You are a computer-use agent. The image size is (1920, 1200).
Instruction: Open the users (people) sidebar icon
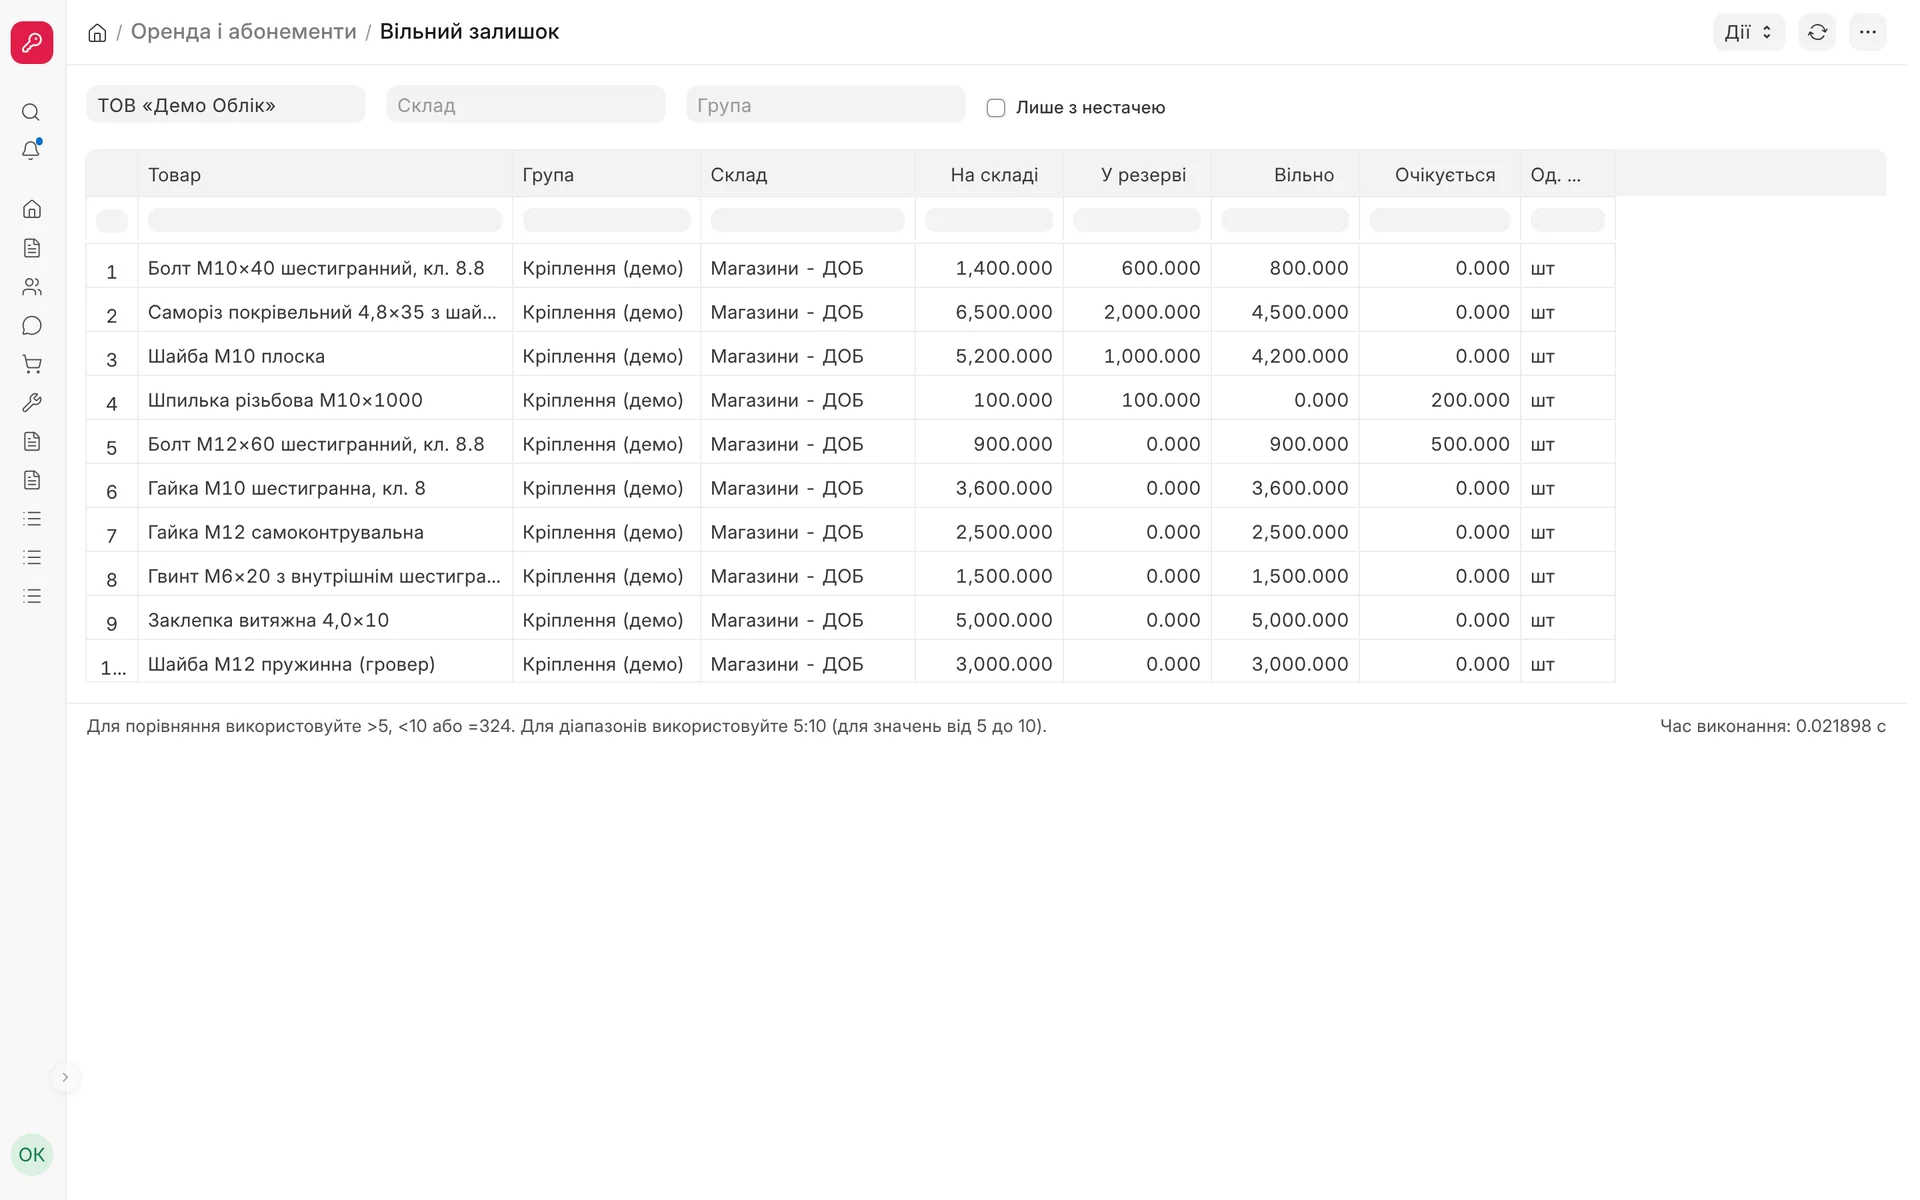click(32, 287)
